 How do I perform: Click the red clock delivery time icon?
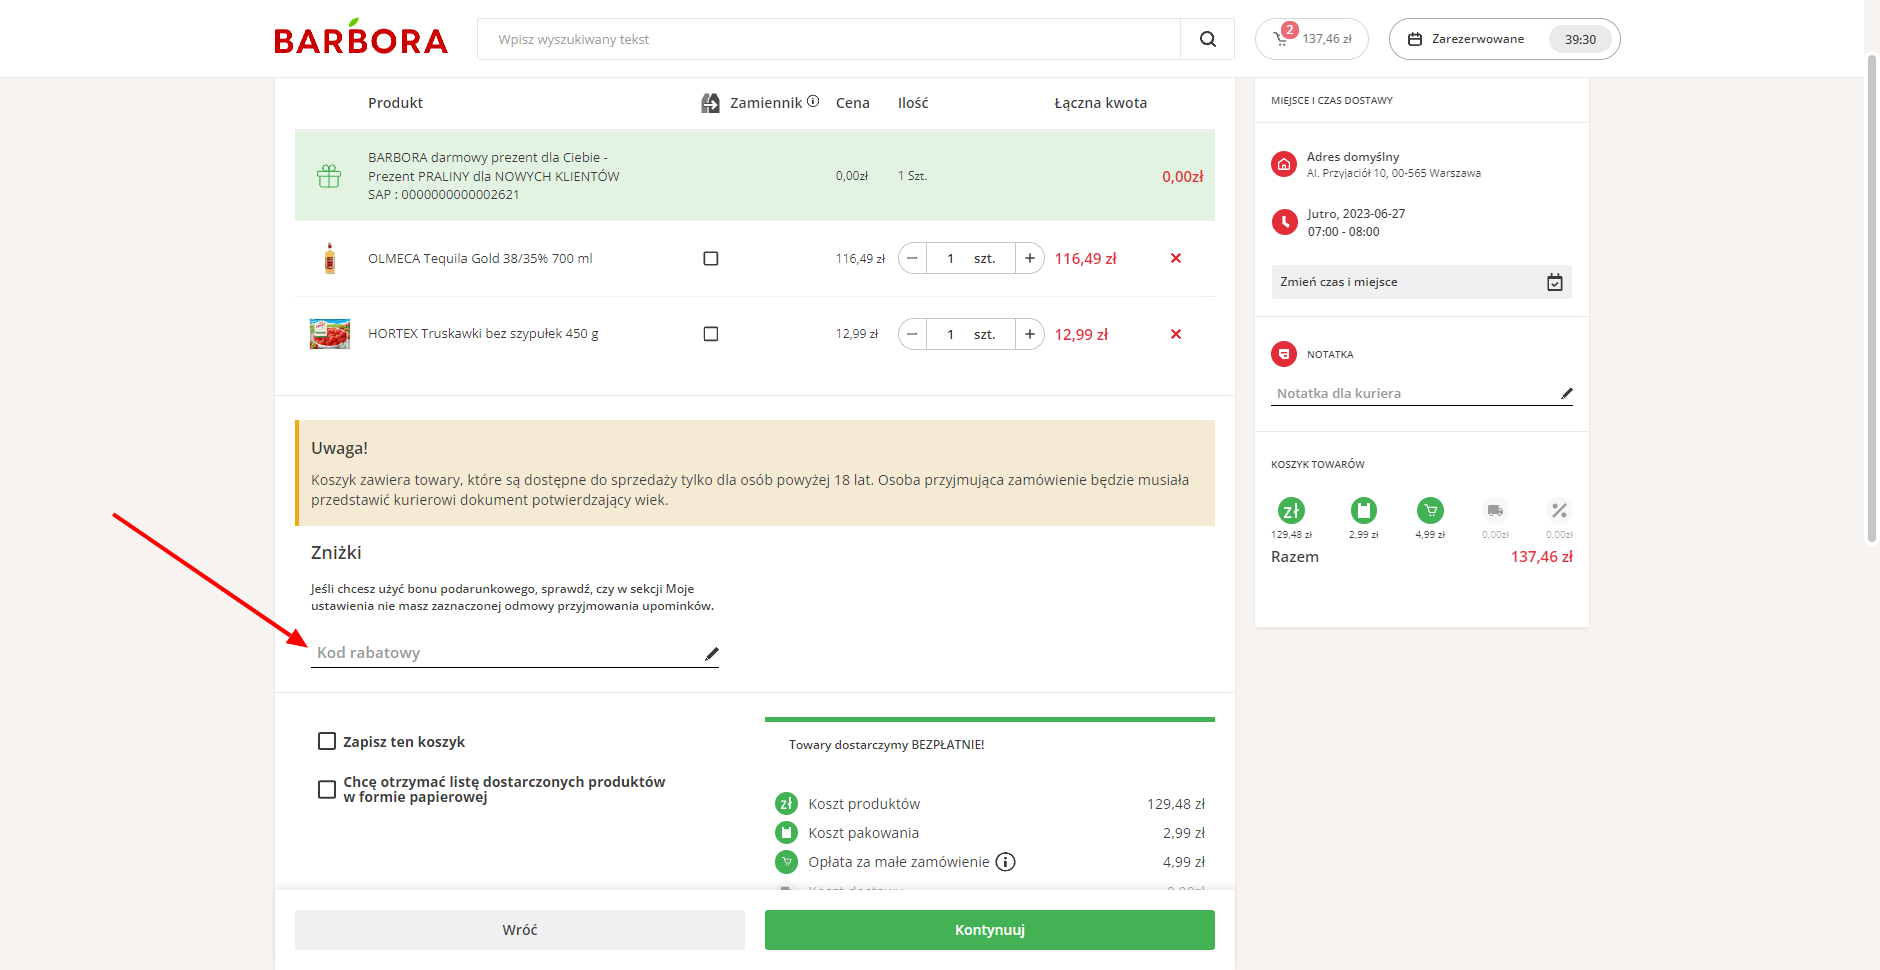1284,222
